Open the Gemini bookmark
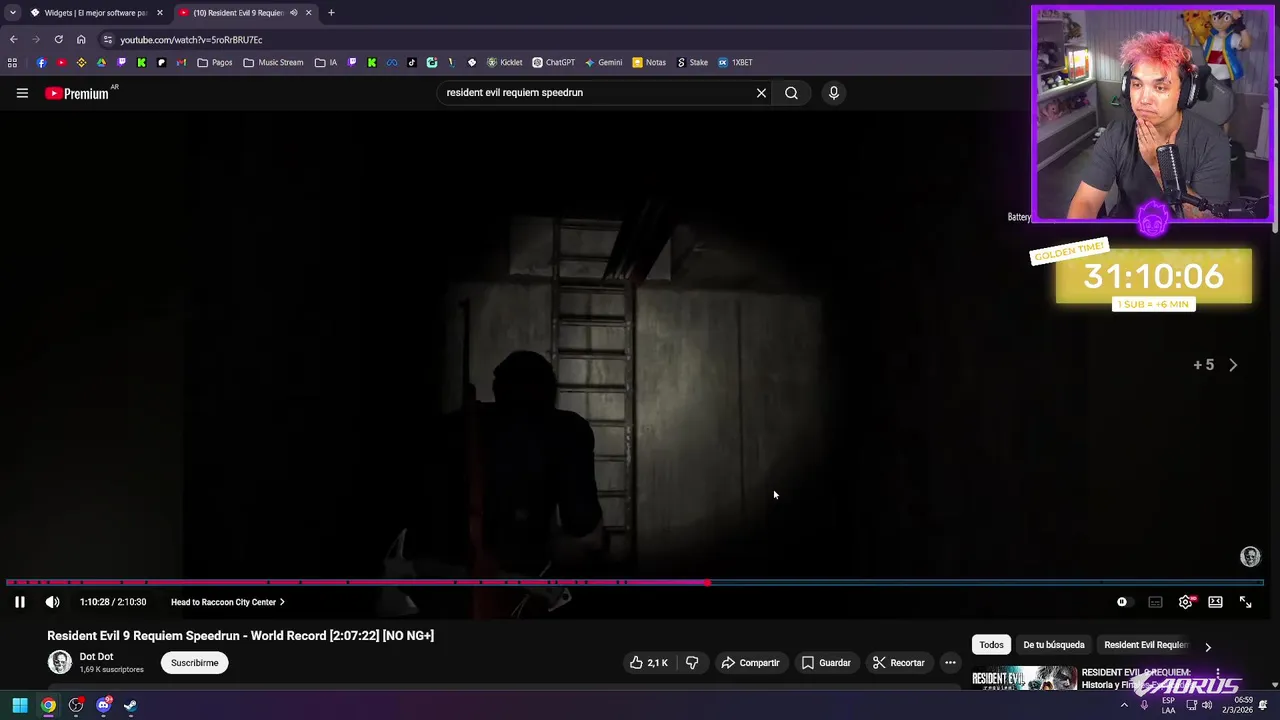Image resolution: width=1280 pixels, height=720 pixels. tap(603, 62)
